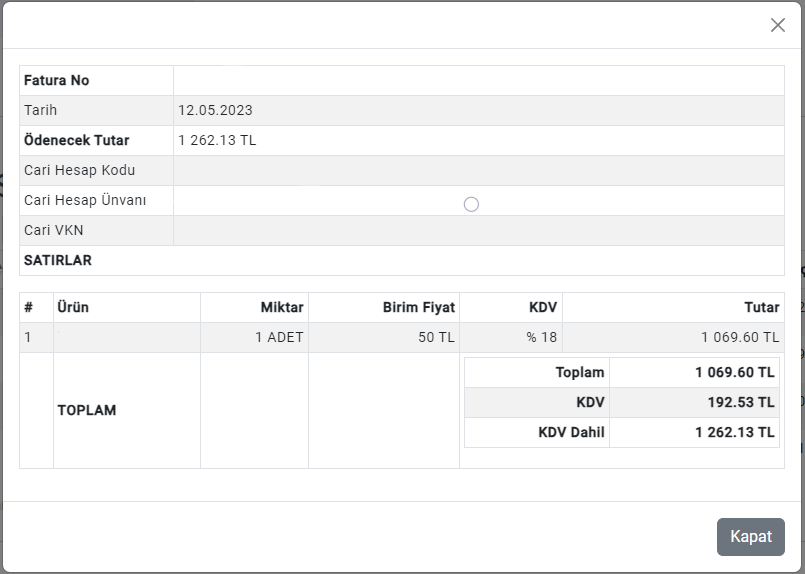Click the 1 ADET quantity cell
Image resolution: width=805 pixels, height=574 pixels.
coord(278,337)
